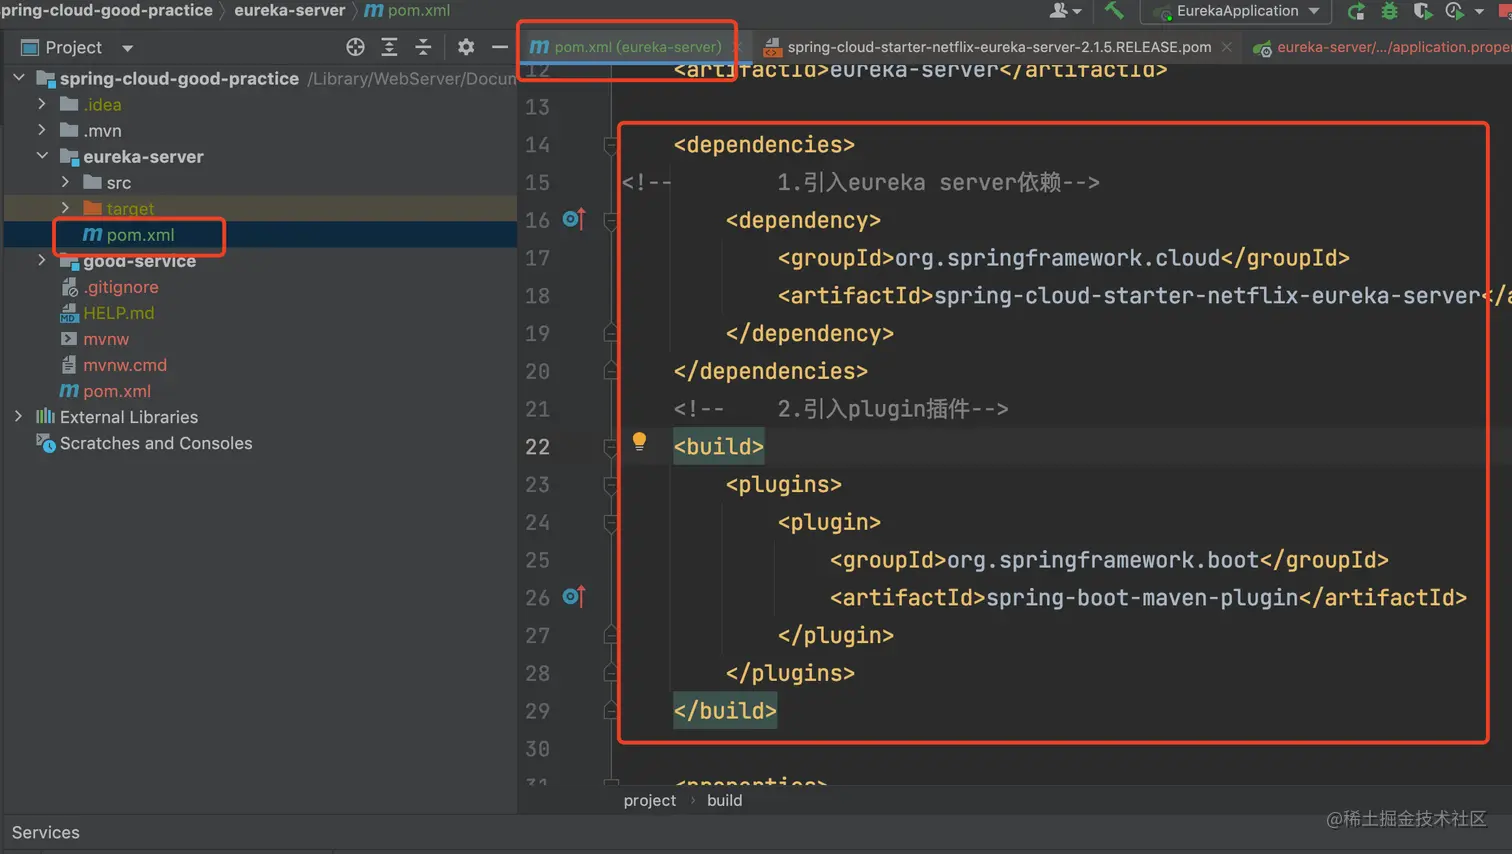Click Expand All in Project panel
Screen dimensions: 1512x854
point(389,47)
